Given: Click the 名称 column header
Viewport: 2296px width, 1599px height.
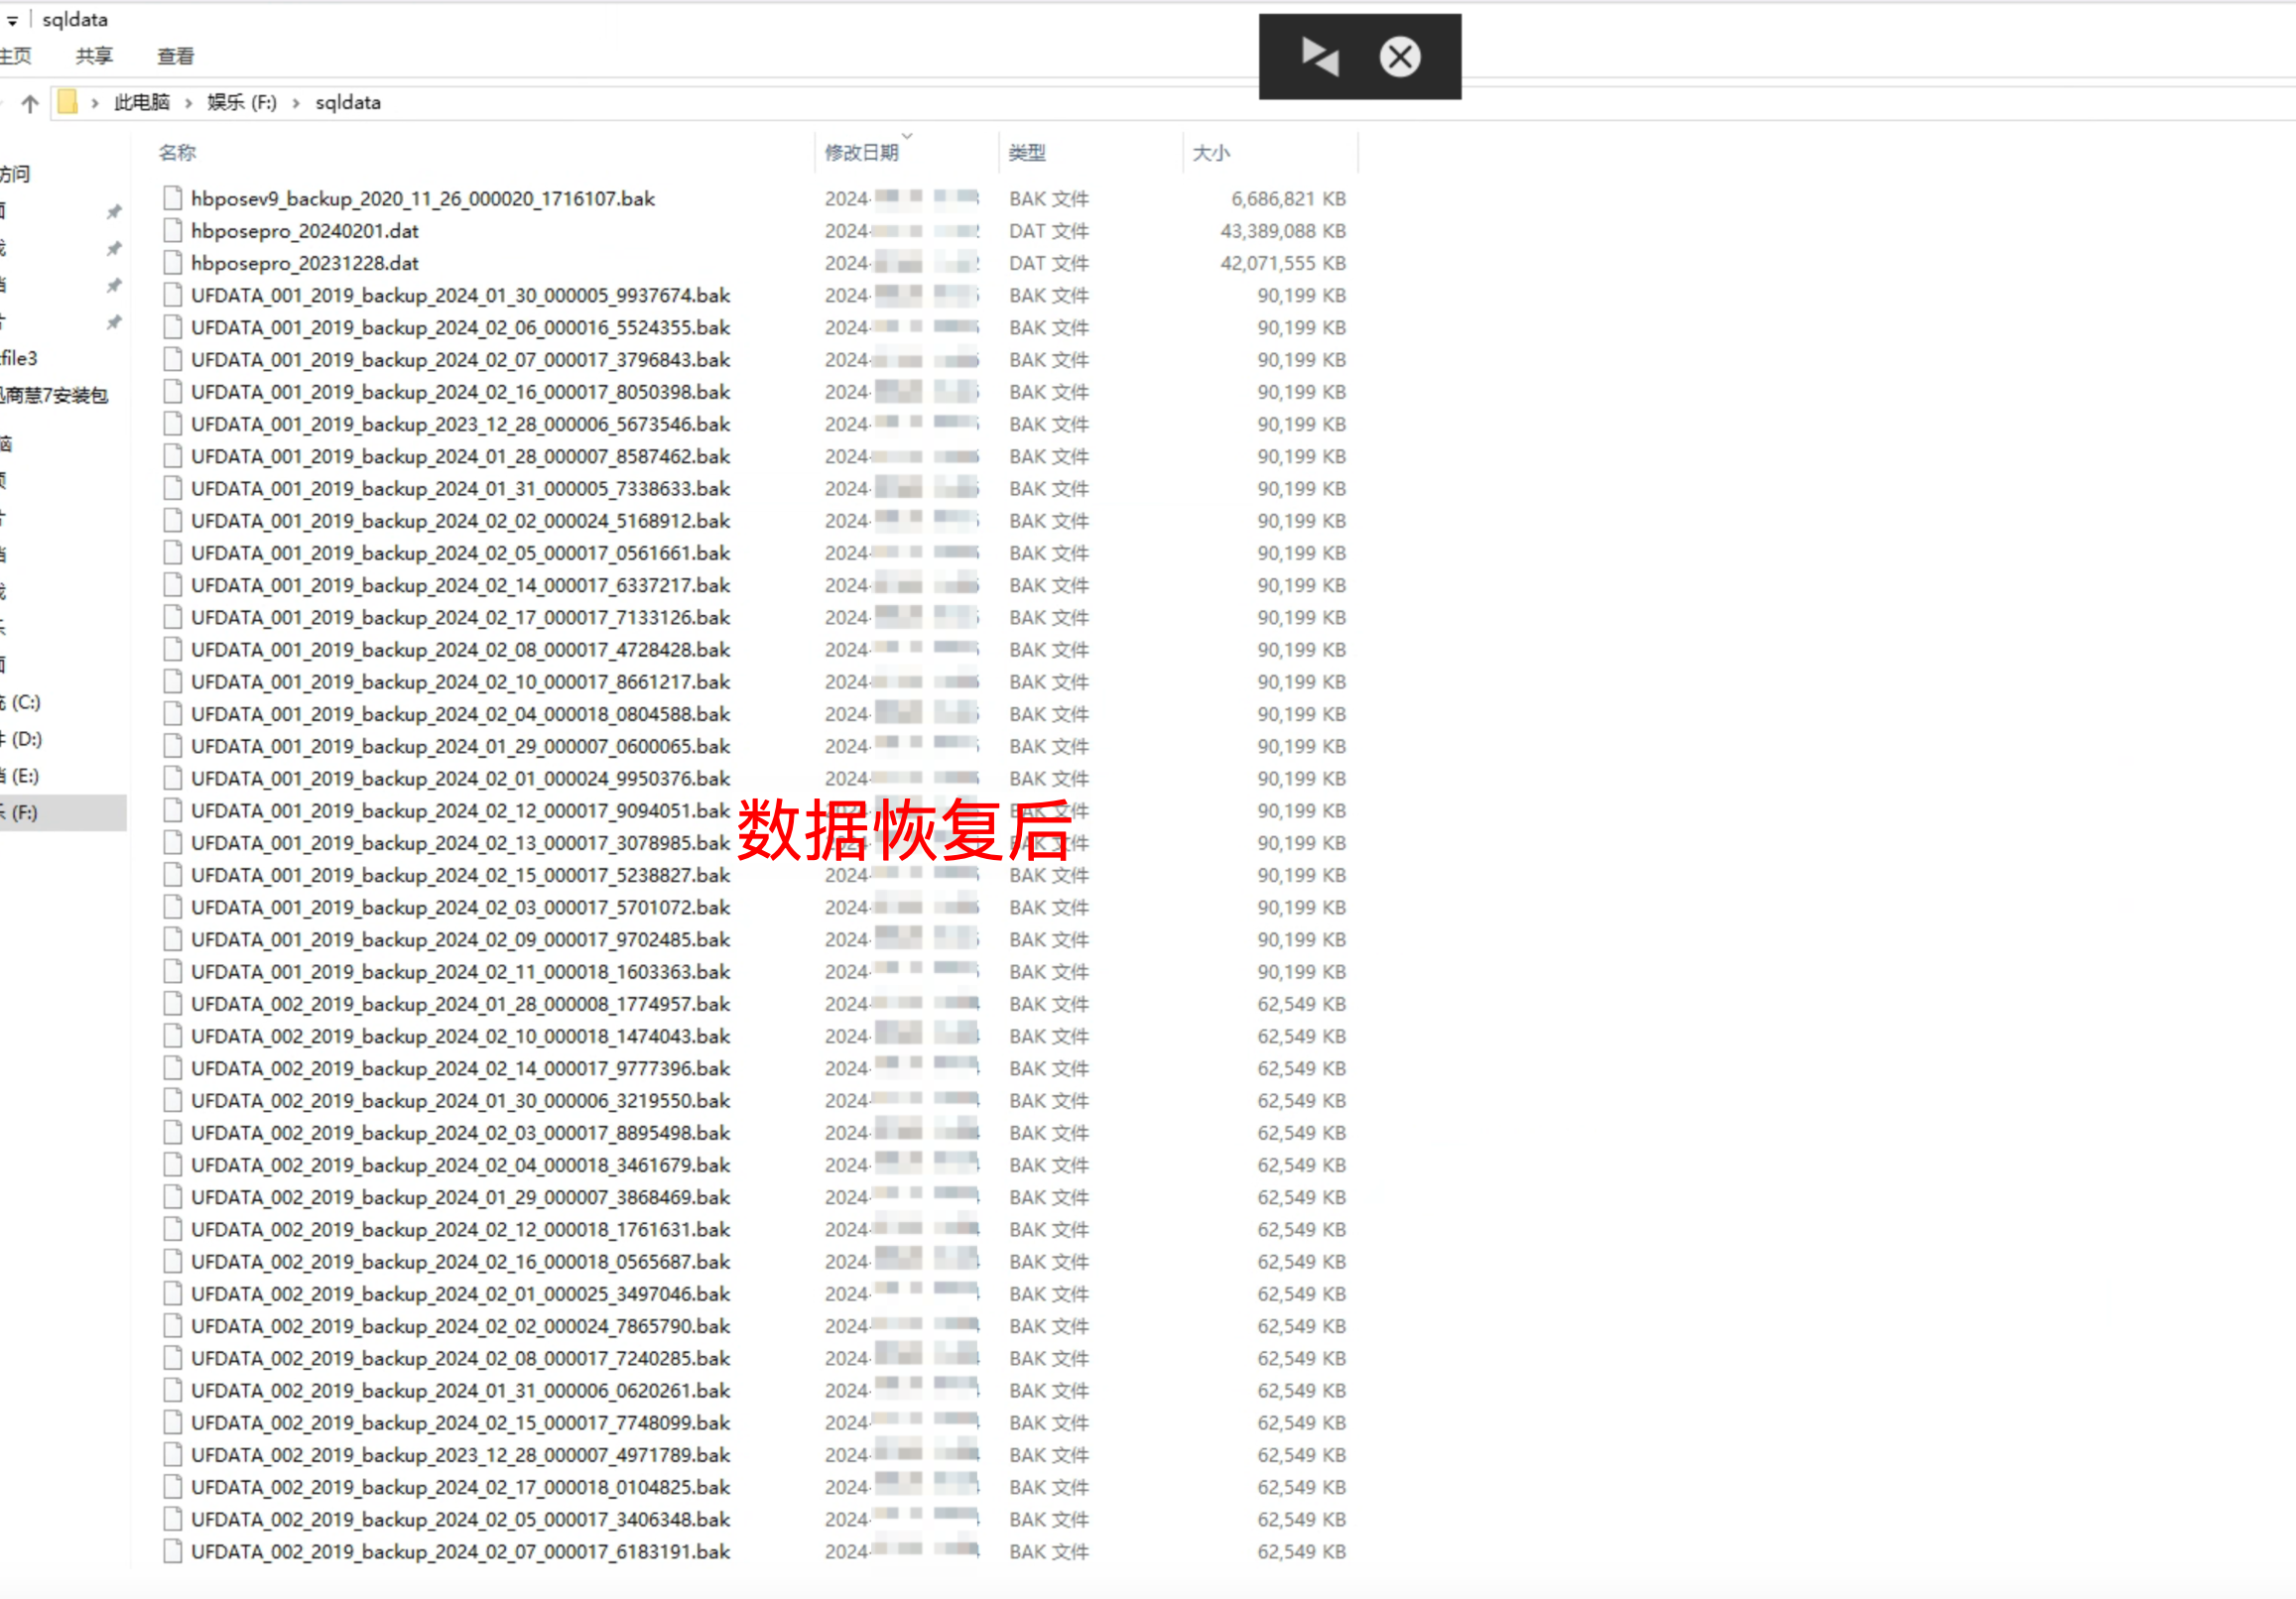Looking at the screenshot, I should tap(177, 152).
